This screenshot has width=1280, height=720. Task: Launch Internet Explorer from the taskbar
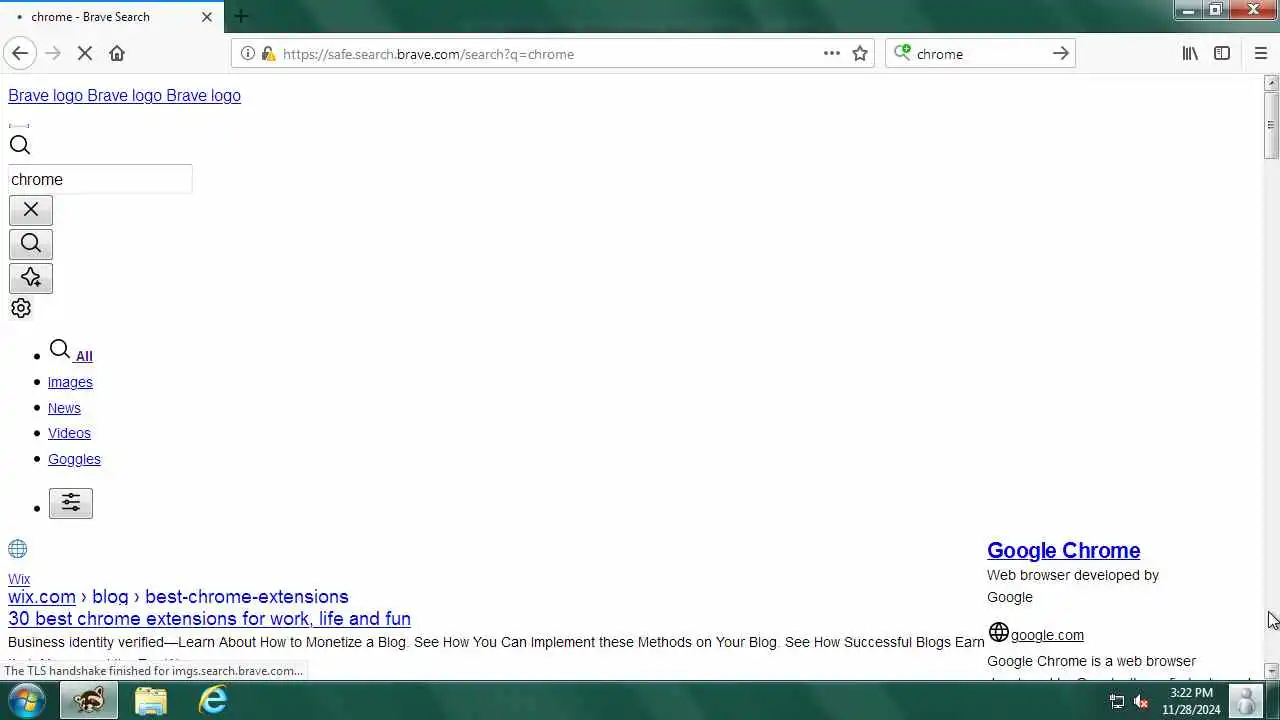point(213,700)
